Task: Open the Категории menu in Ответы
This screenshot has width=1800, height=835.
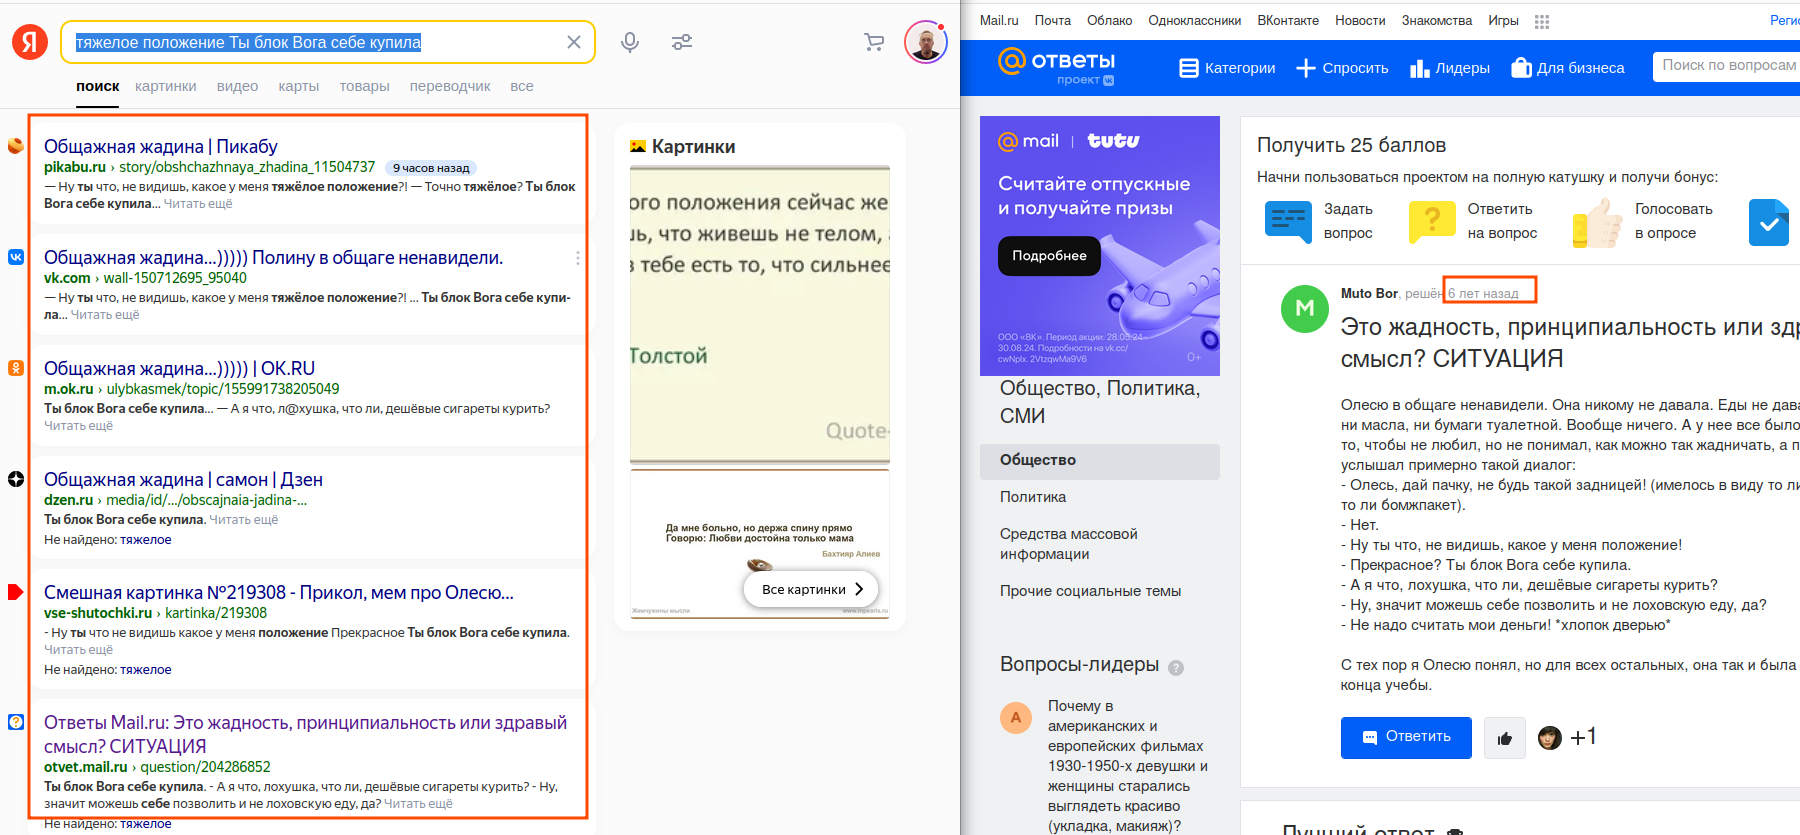Action: (x=1227, y=68)
